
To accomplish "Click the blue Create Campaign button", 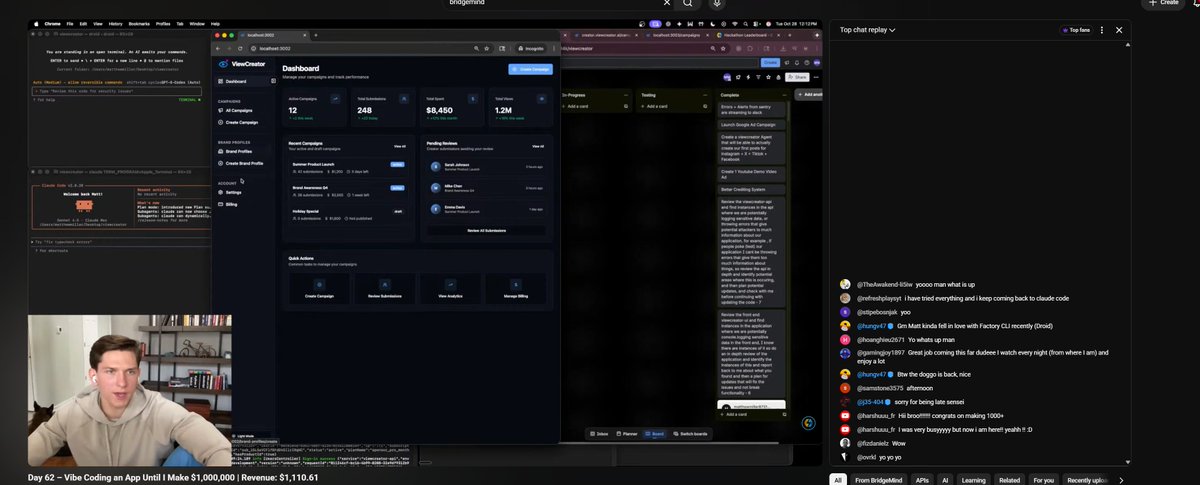I will pos(530,69).
